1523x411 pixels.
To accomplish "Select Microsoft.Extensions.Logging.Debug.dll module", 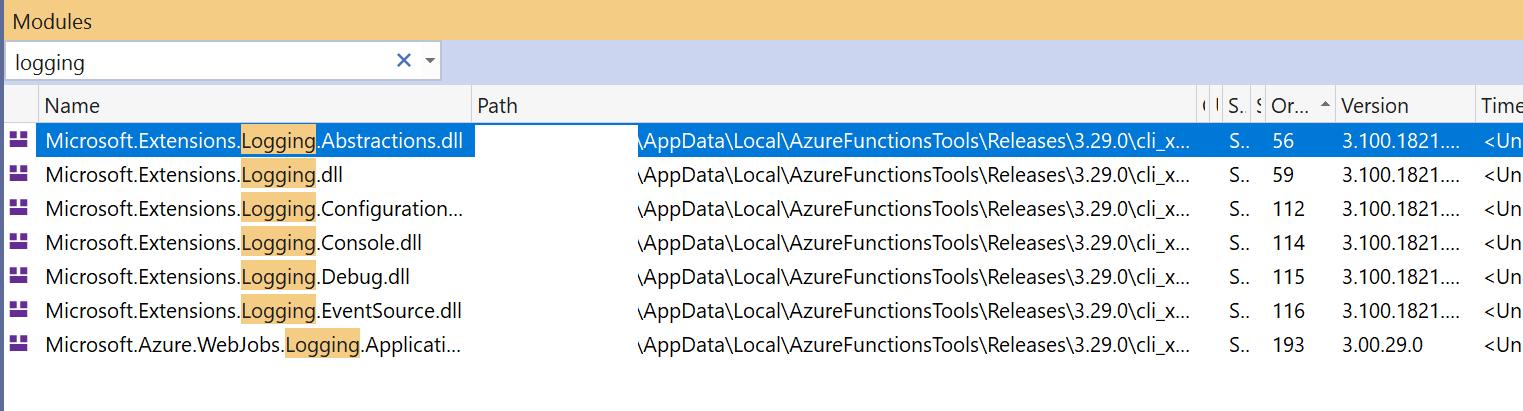I will pyautogui.click(x=227, y=277).
